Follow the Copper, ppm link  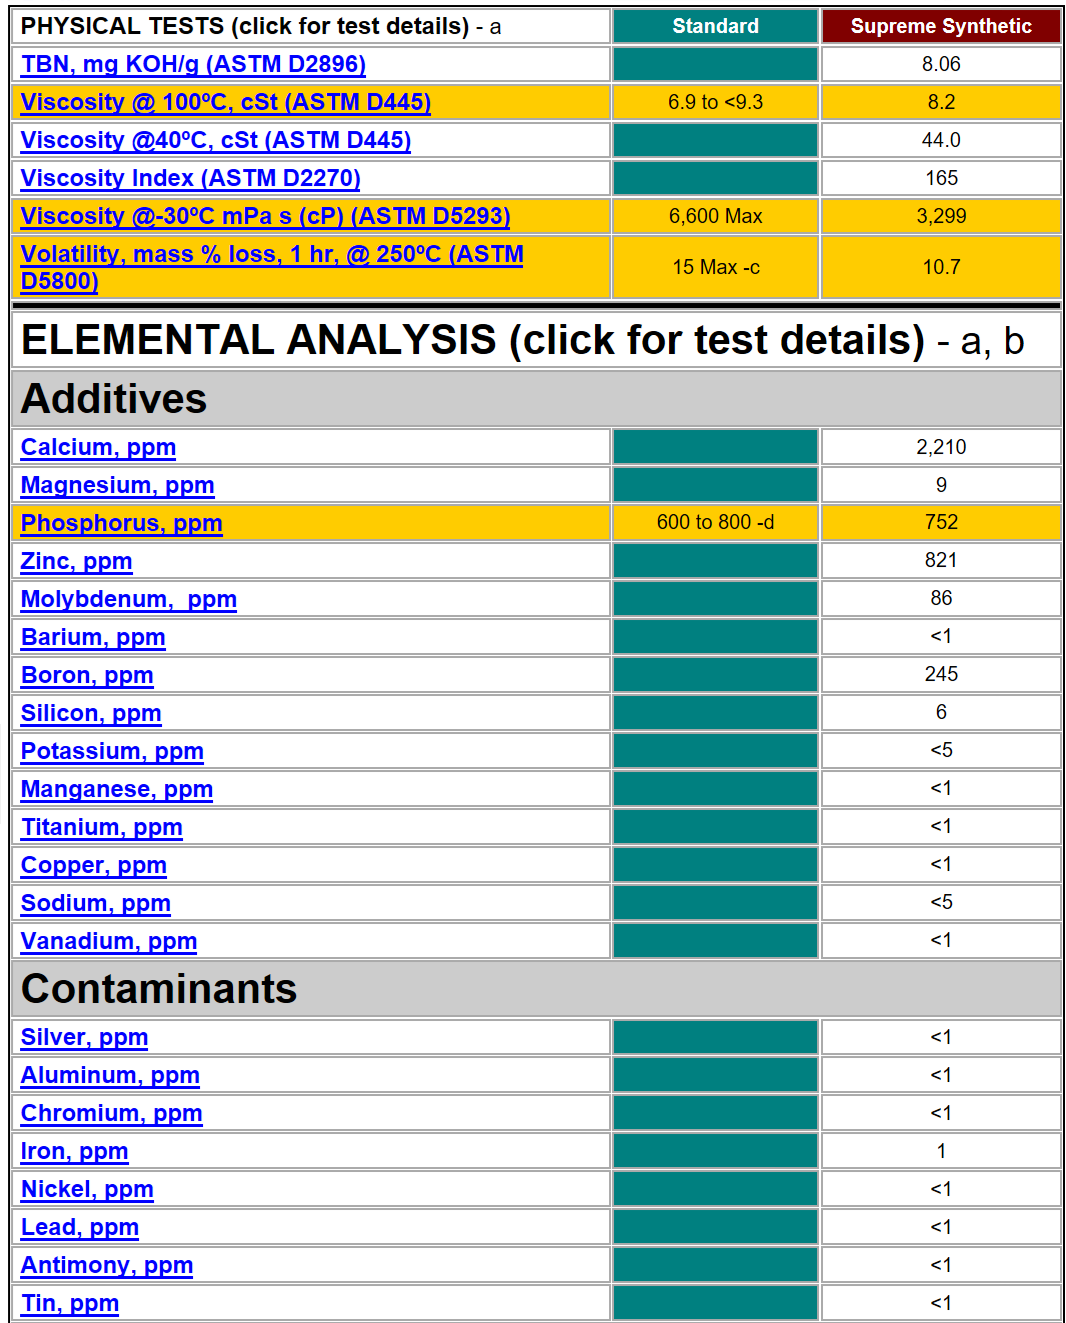94,865
